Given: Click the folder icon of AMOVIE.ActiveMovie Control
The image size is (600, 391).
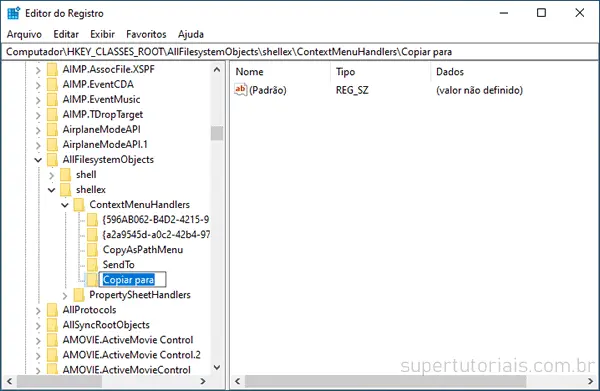Looking at the screenshot, I should click(52, 340).
